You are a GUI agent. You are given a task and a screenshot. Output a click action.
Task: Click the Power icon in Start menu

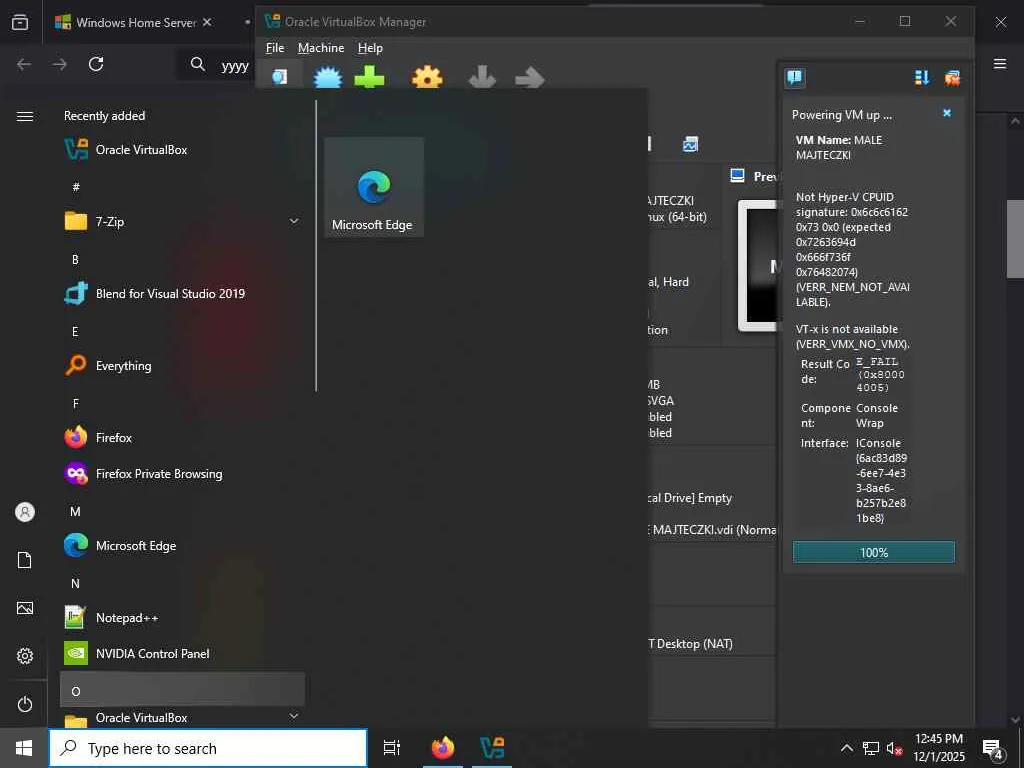point(25,704)
